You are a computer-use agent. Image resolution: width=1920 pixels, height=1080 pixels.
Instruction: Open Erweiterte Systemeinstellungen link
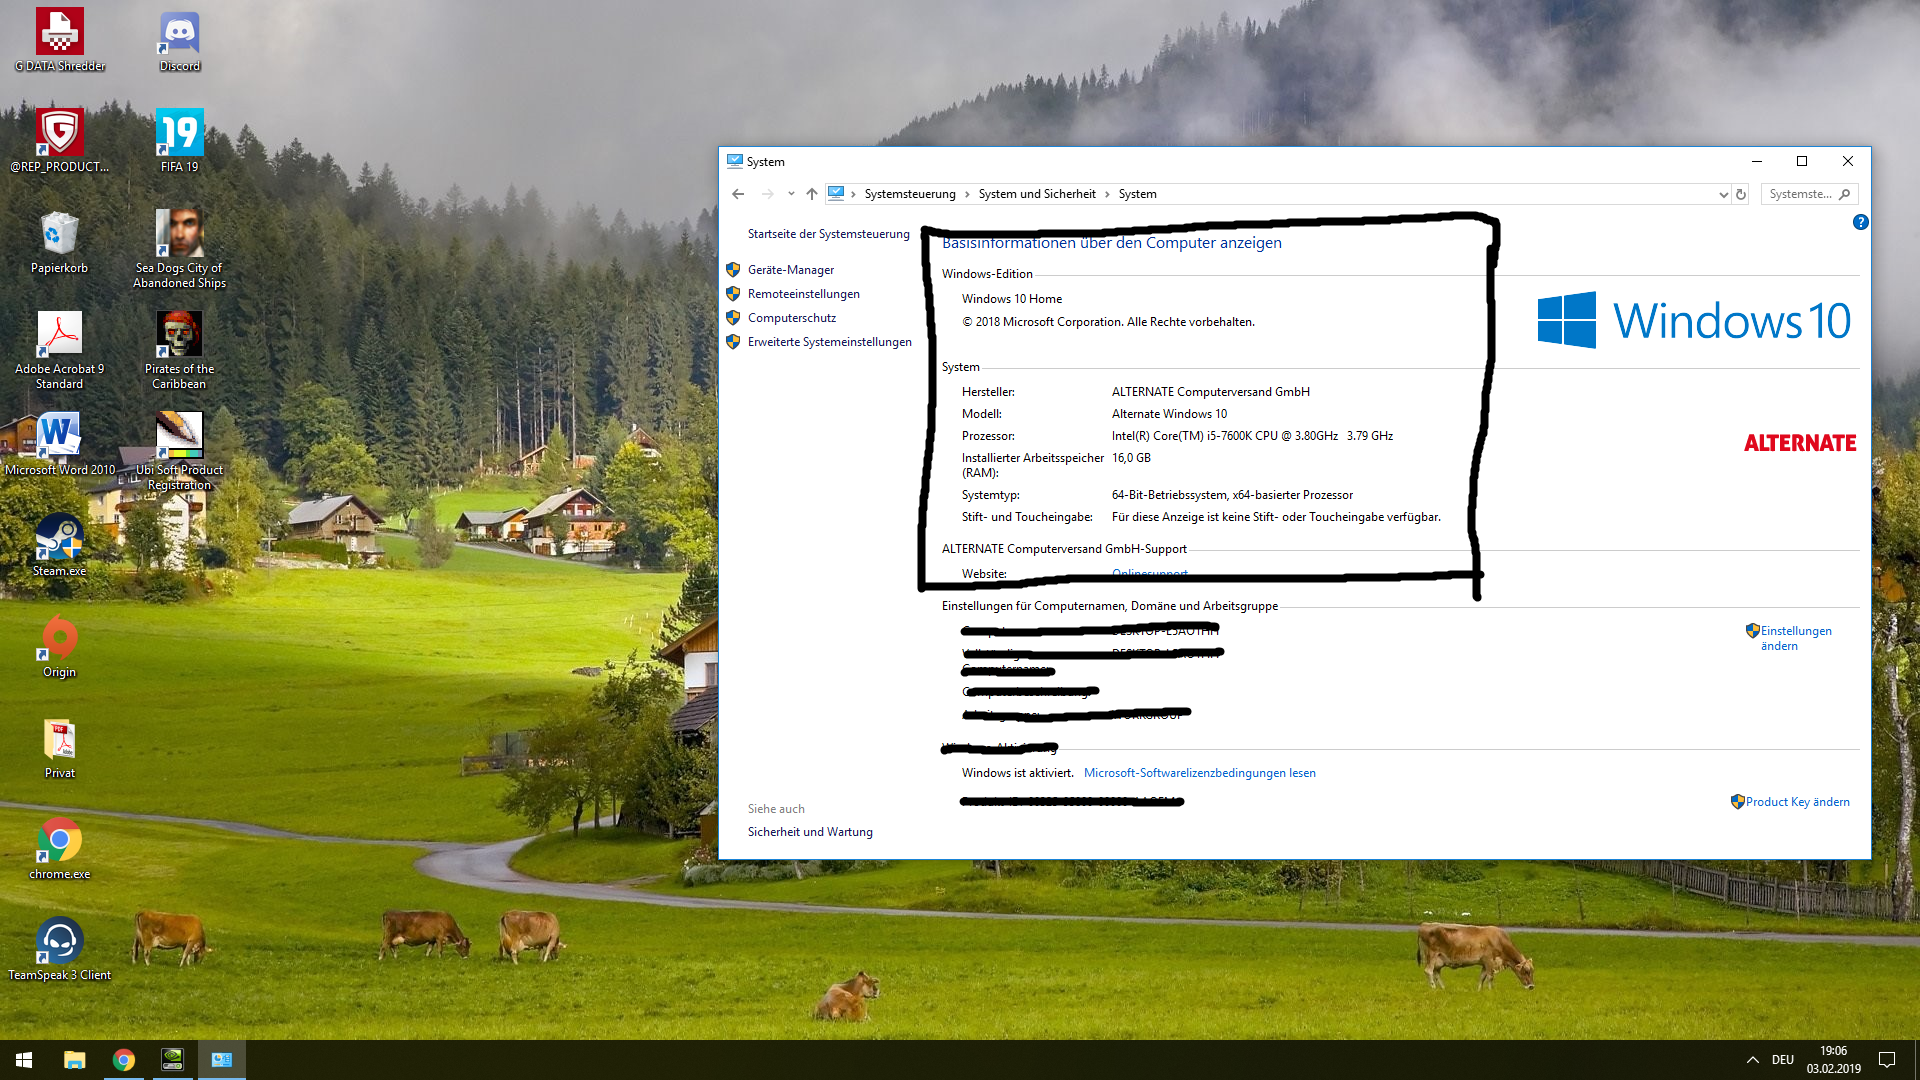pyautogui.click(x=830, y=342)
